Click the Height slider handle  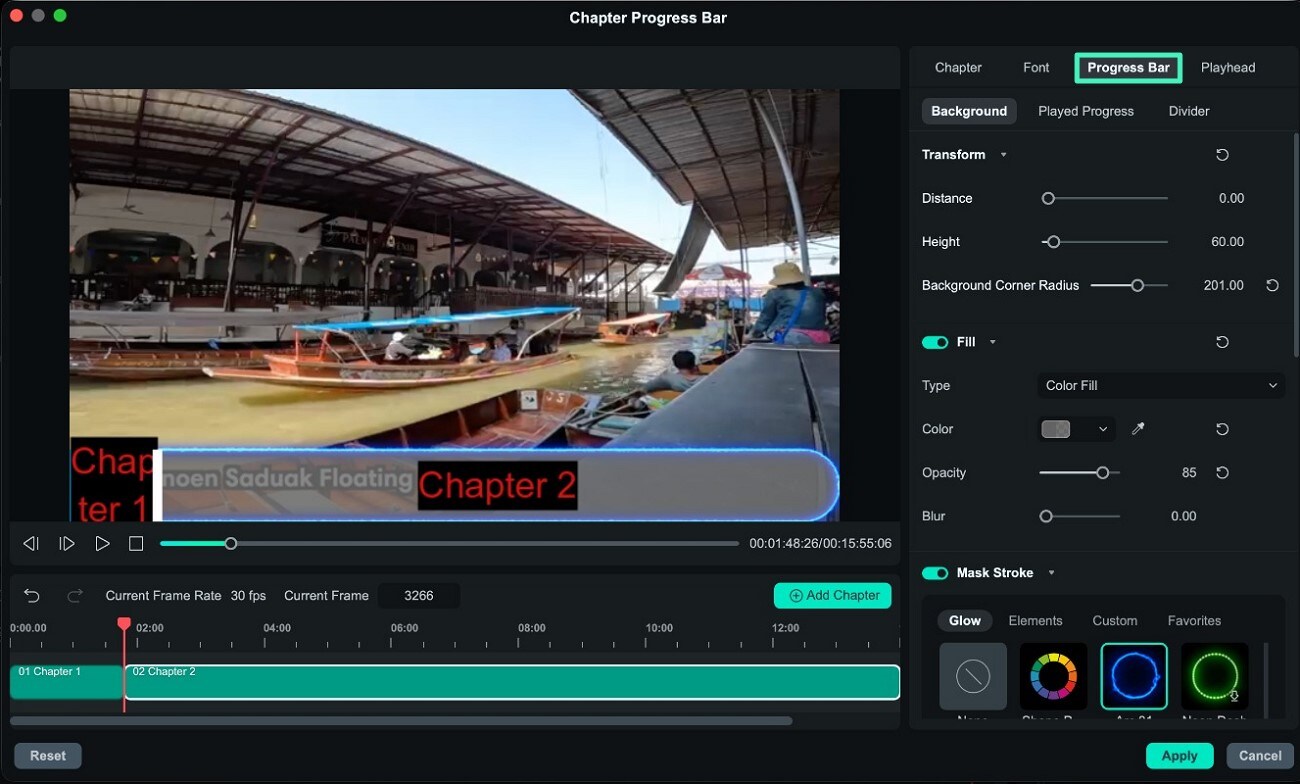point(1053,242)
